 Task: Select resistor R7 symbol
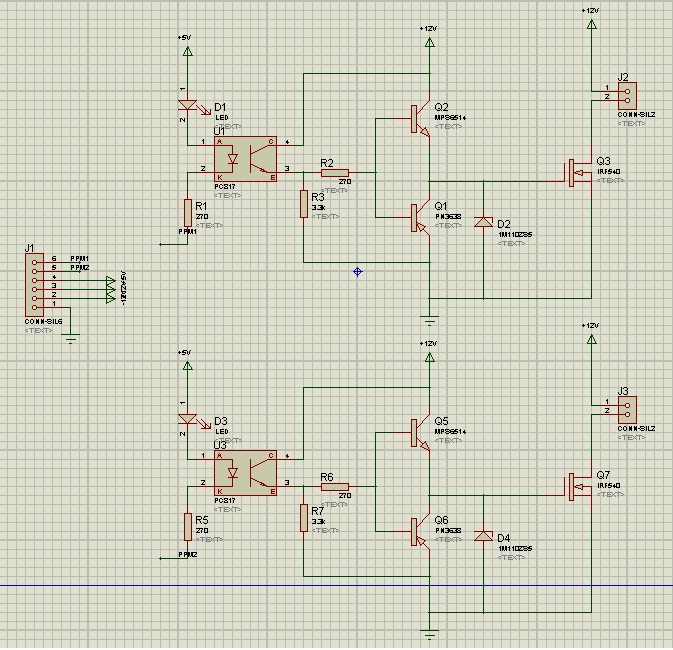[x=304, y=518]
